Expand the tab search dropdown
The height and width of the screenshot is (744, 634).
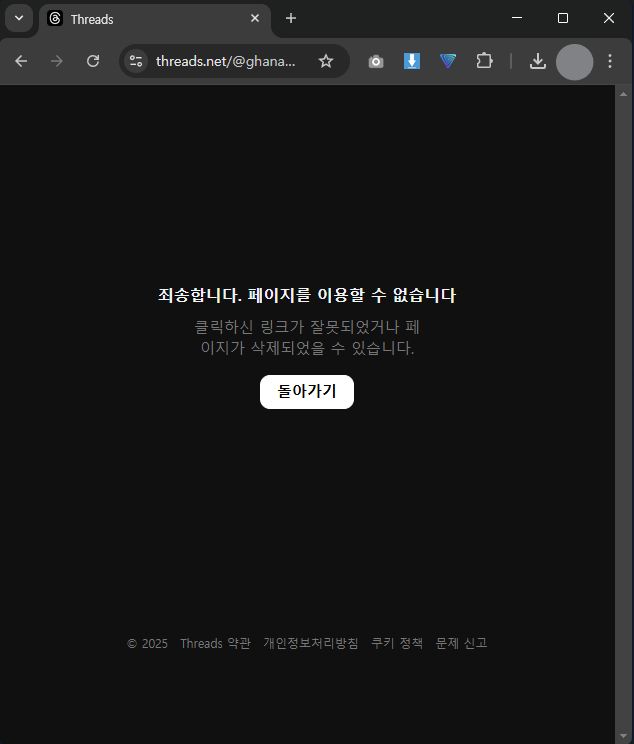click(18, 18)
